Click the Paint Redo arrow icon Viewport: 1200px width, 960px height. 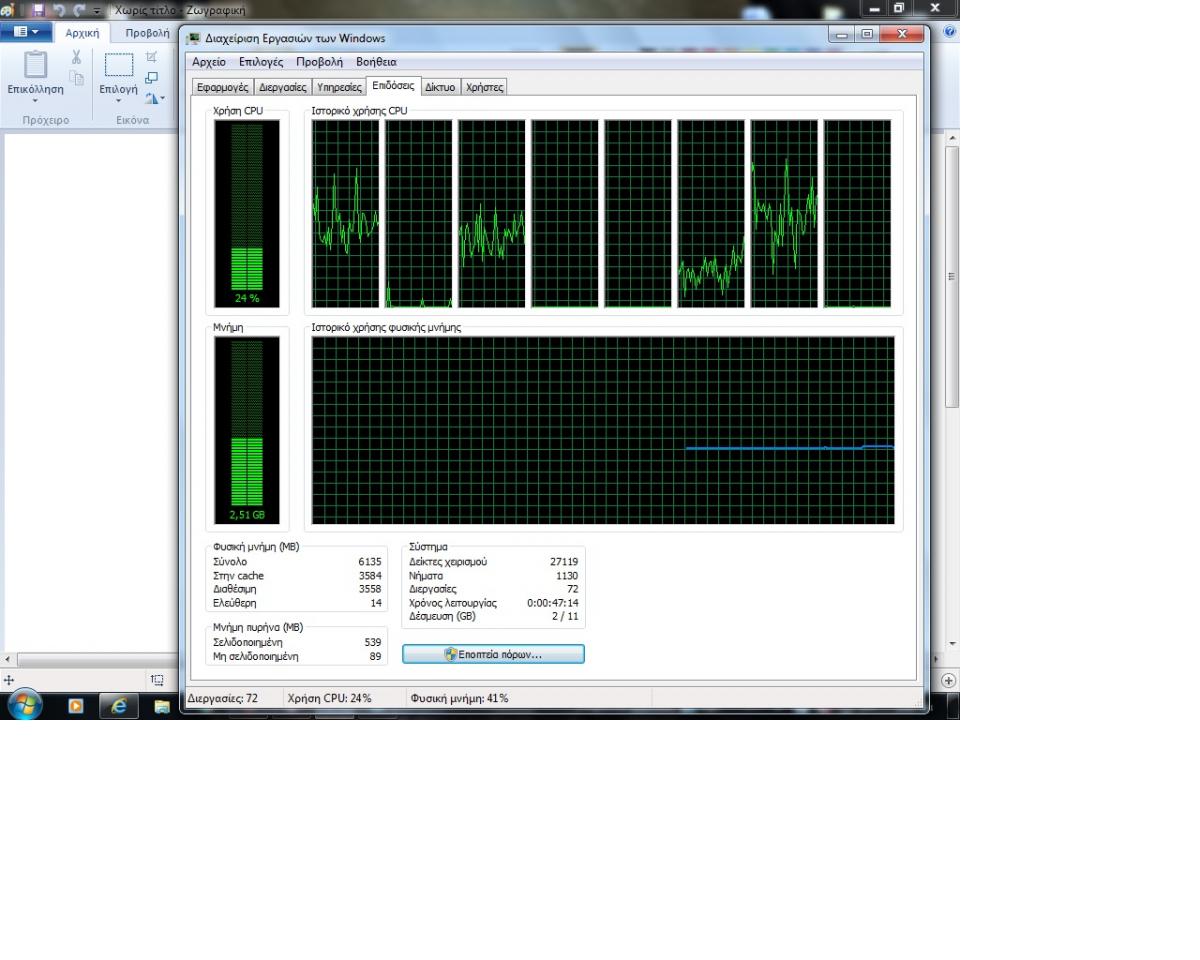coord(78,10)
